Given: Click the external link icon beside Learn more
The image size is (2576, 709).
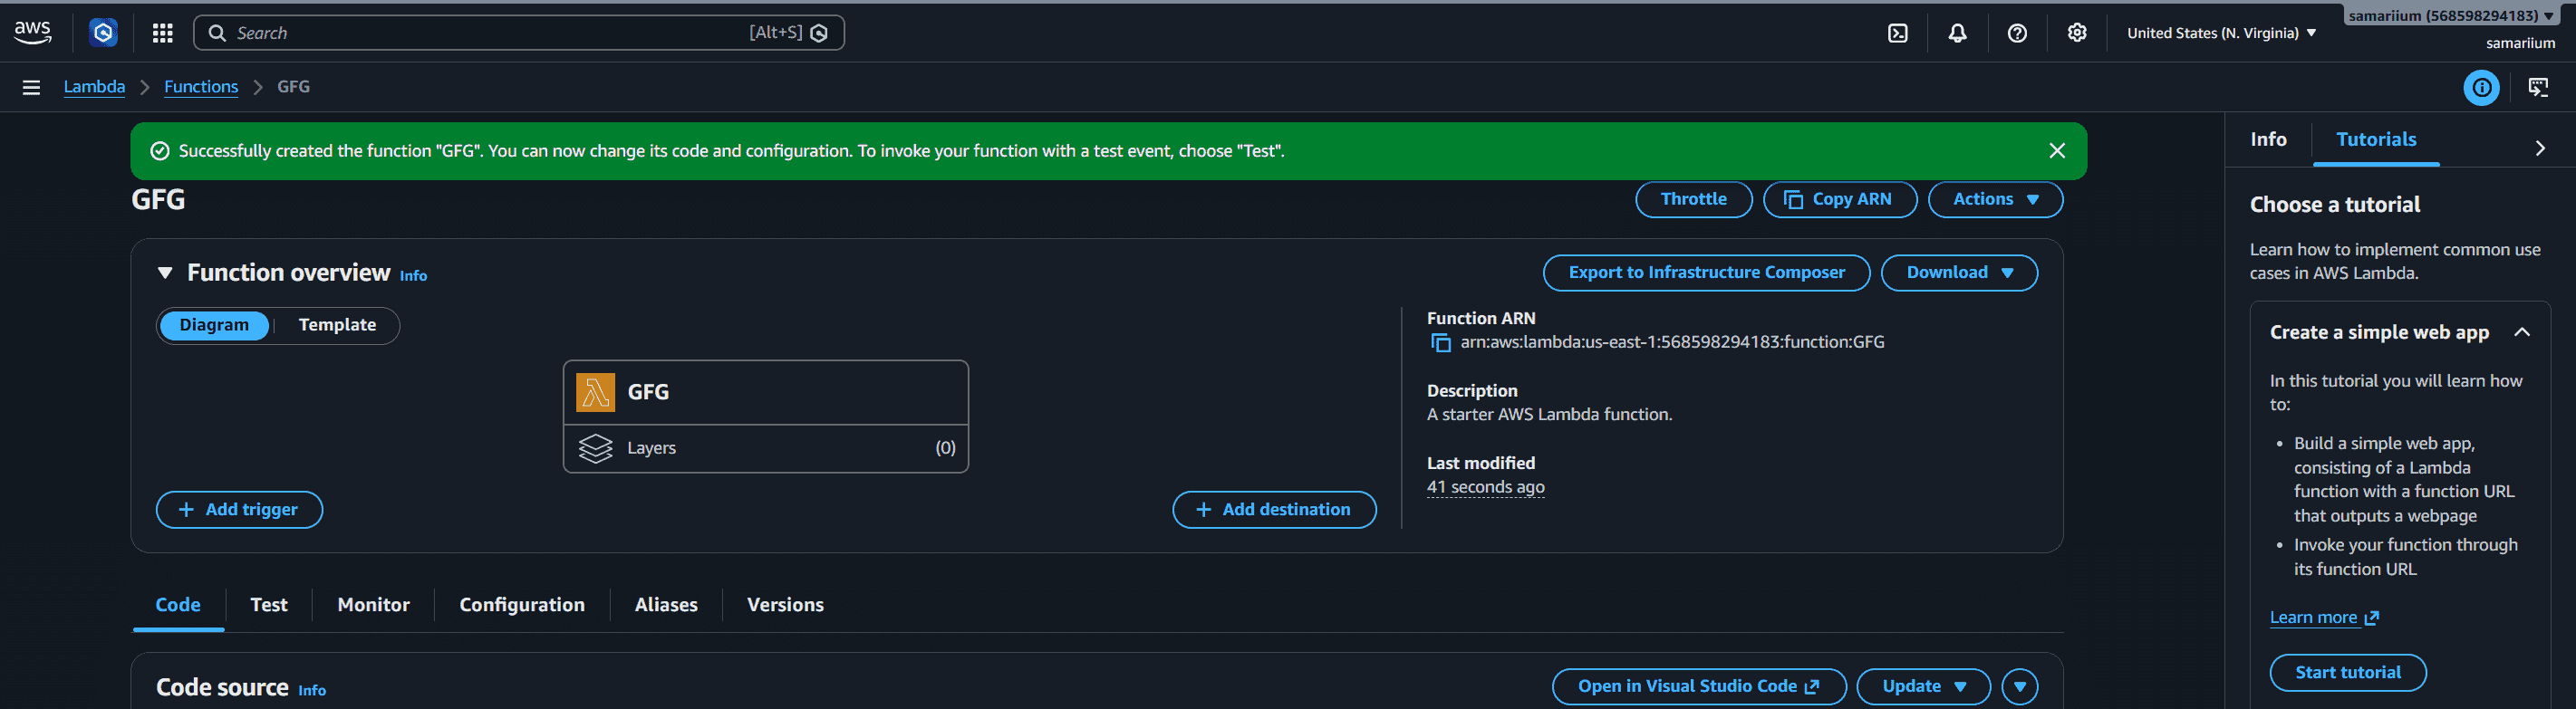Looking at the screenshot, I should pyautogui.click(x=2372, y=618).
